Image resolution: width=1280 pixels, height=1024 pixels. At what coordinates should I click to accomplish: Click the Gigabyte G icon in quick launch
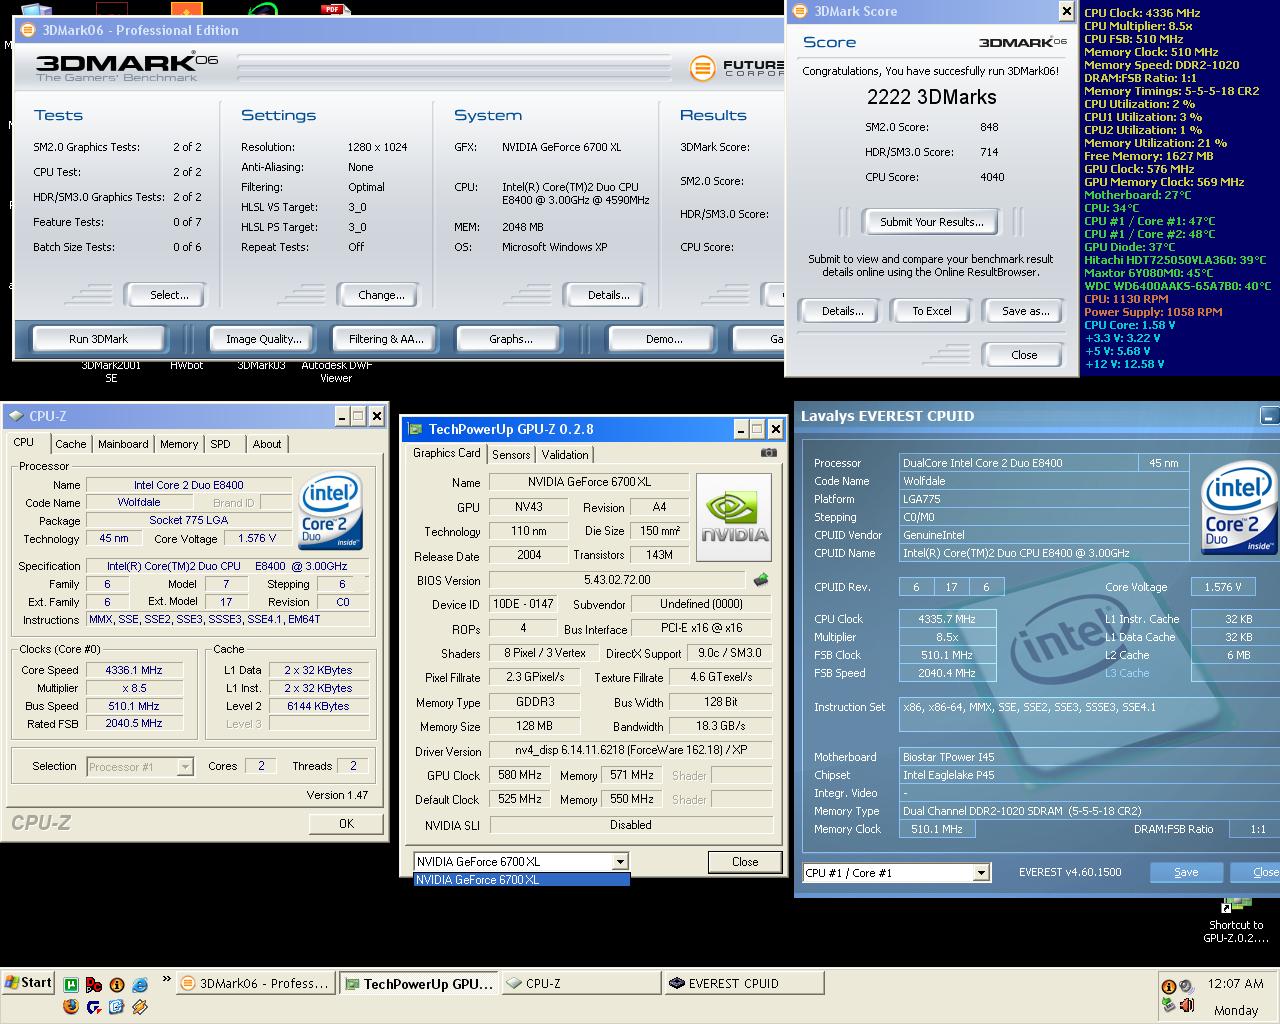pyautogui.click(x=94, y=1007)
